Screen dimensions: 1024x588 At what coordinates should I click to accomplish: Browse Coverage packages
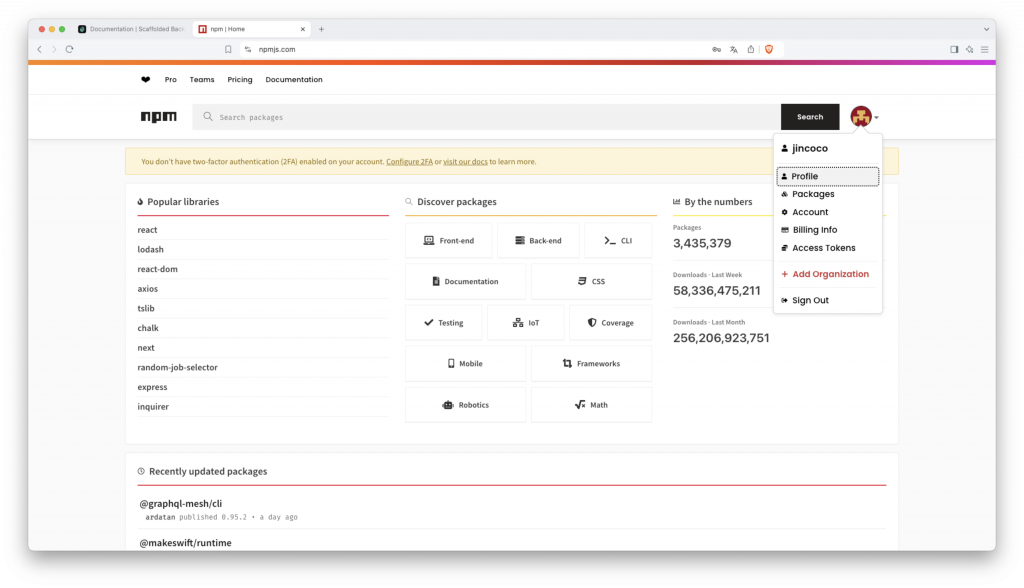click(x=611, y=323)
